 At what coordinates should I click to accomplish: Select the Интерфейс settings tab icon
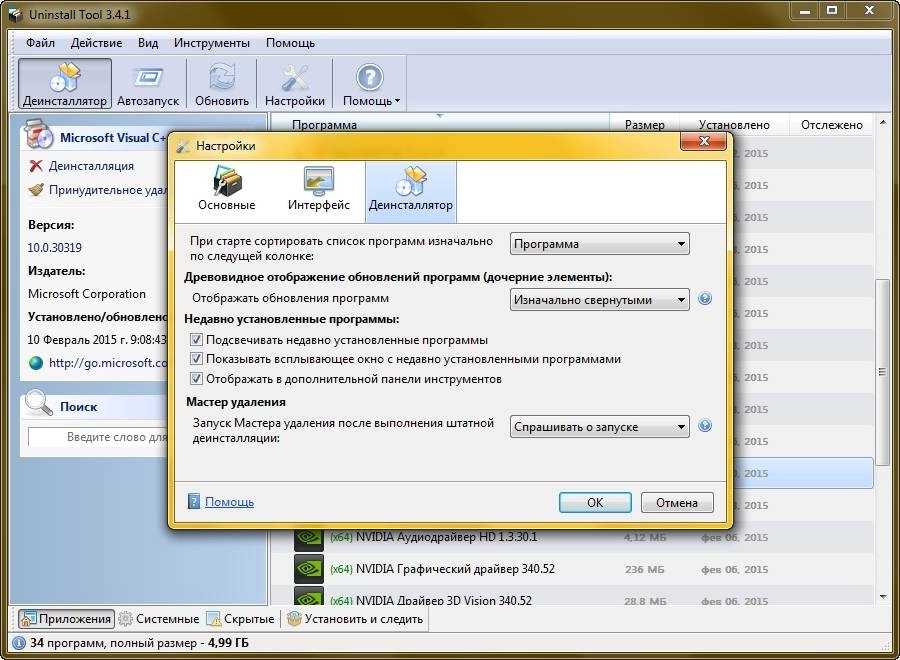[x=319, y=181]
